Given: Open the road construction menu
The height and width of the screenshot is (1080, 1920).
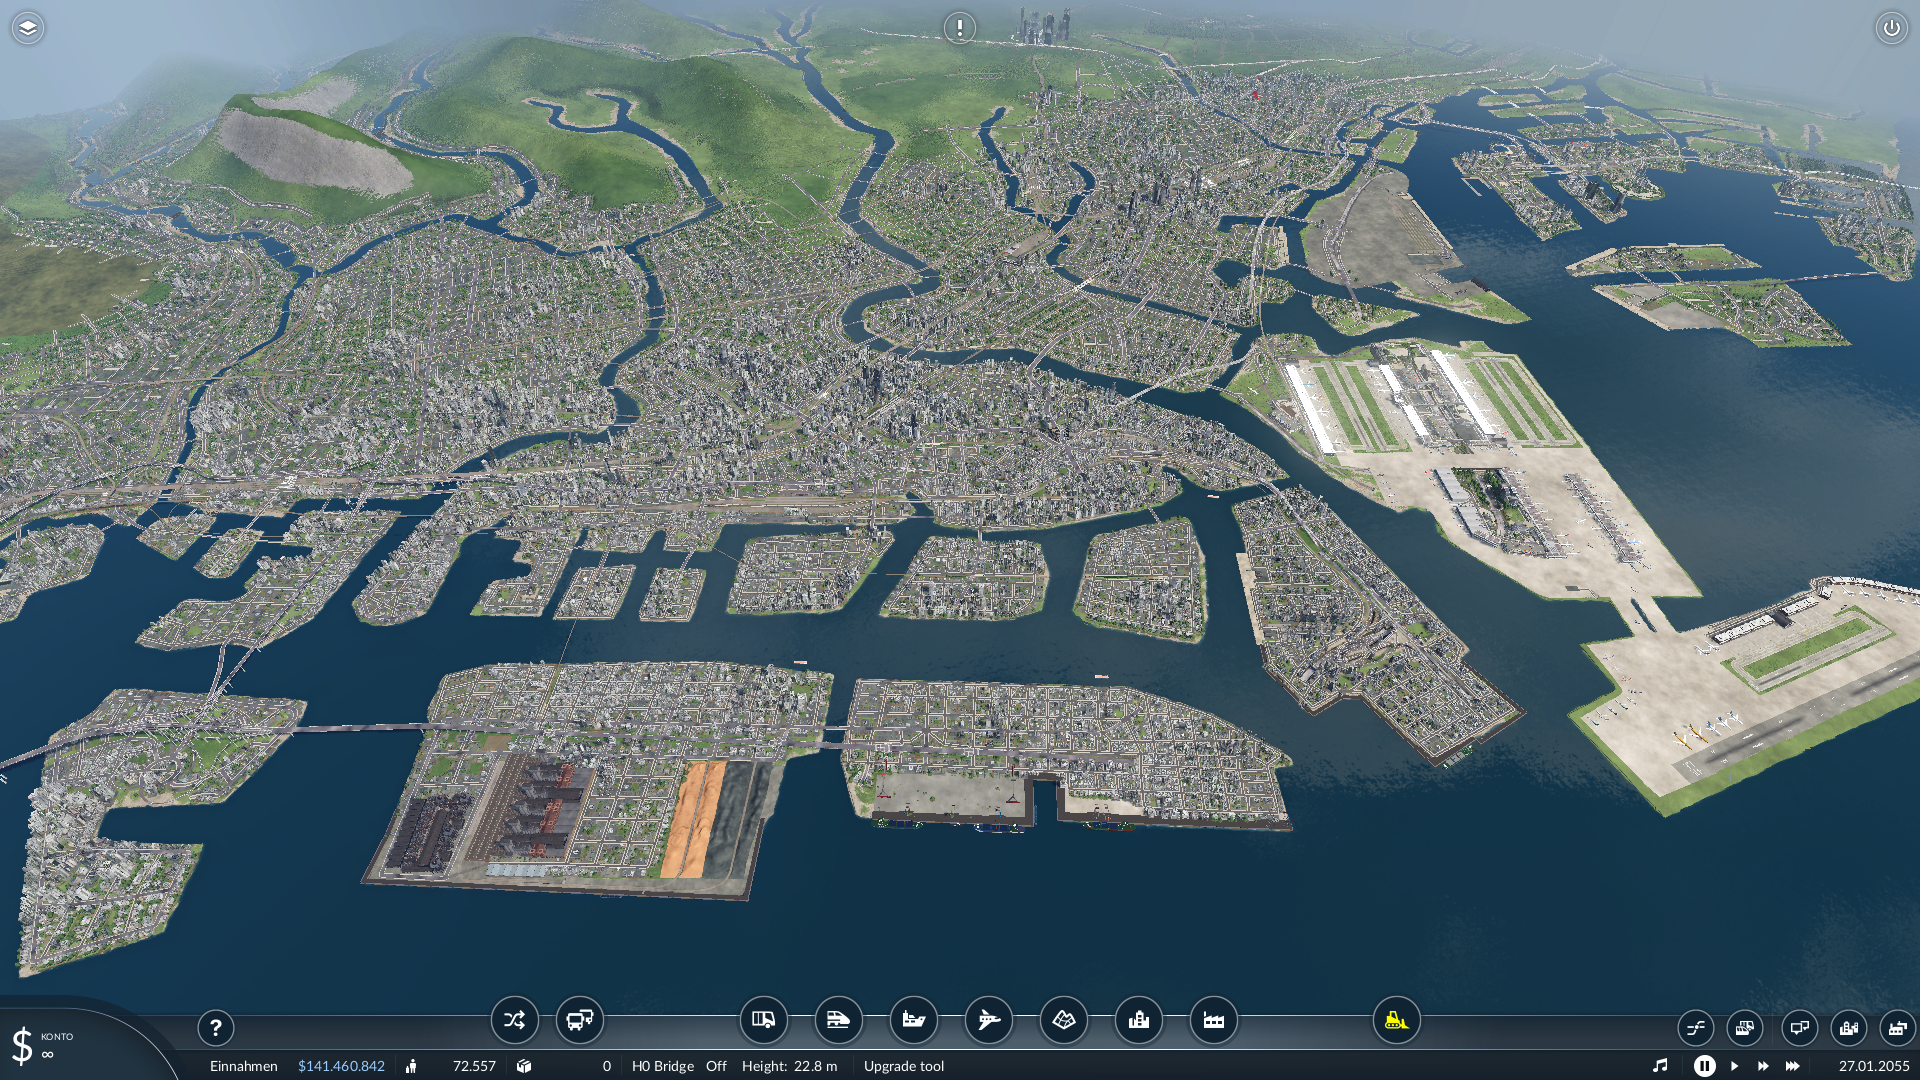Looking at the screenshot, I should pos(764,1020).
